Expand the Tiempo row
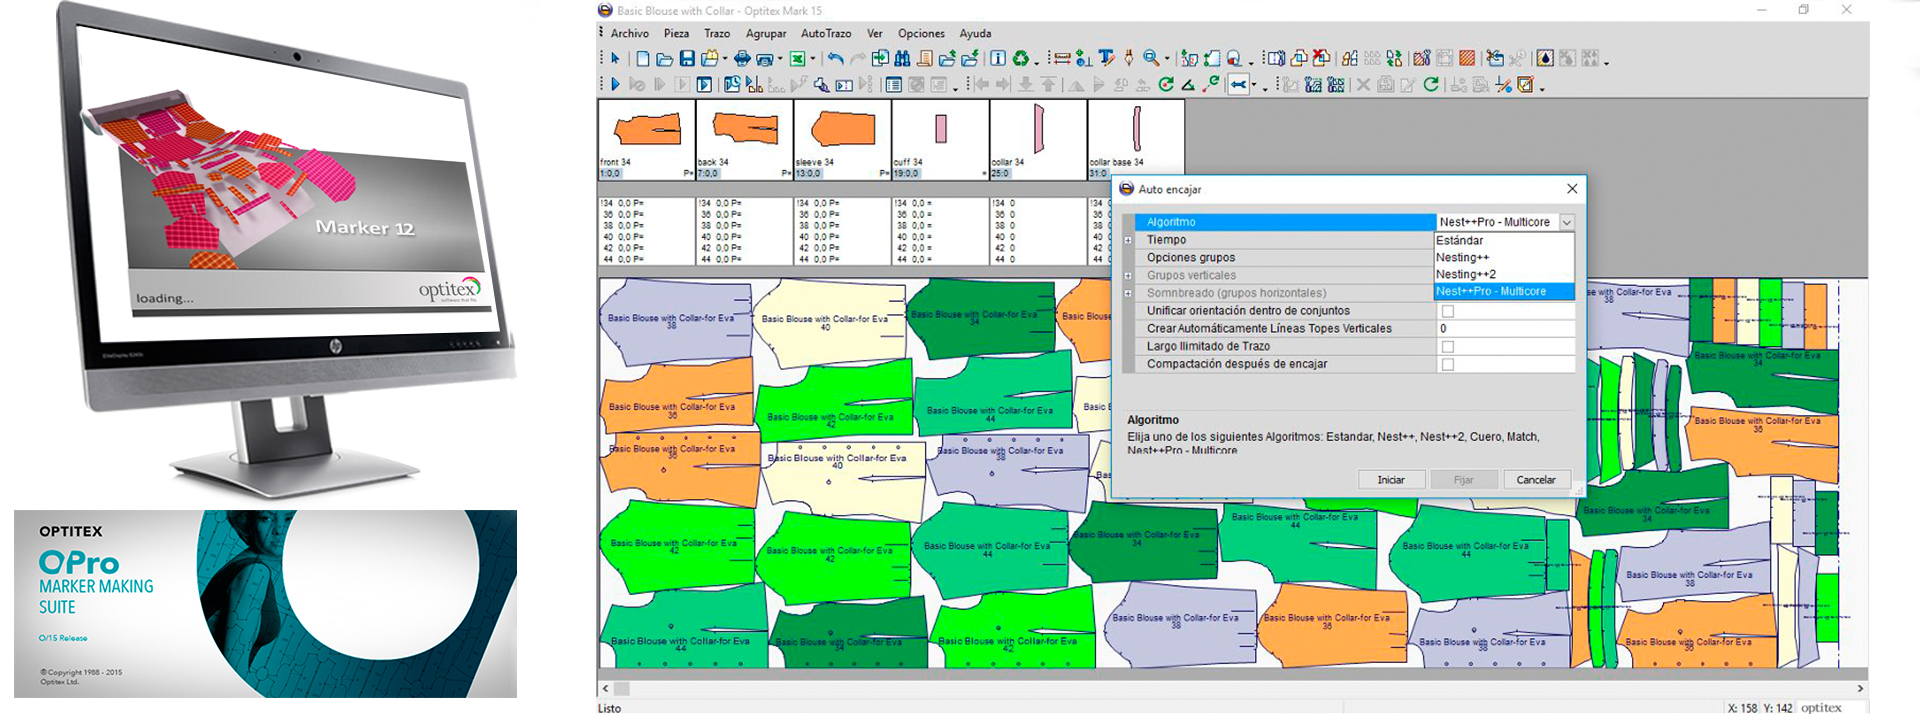1920x714 pixels. tap(1128, 240)
